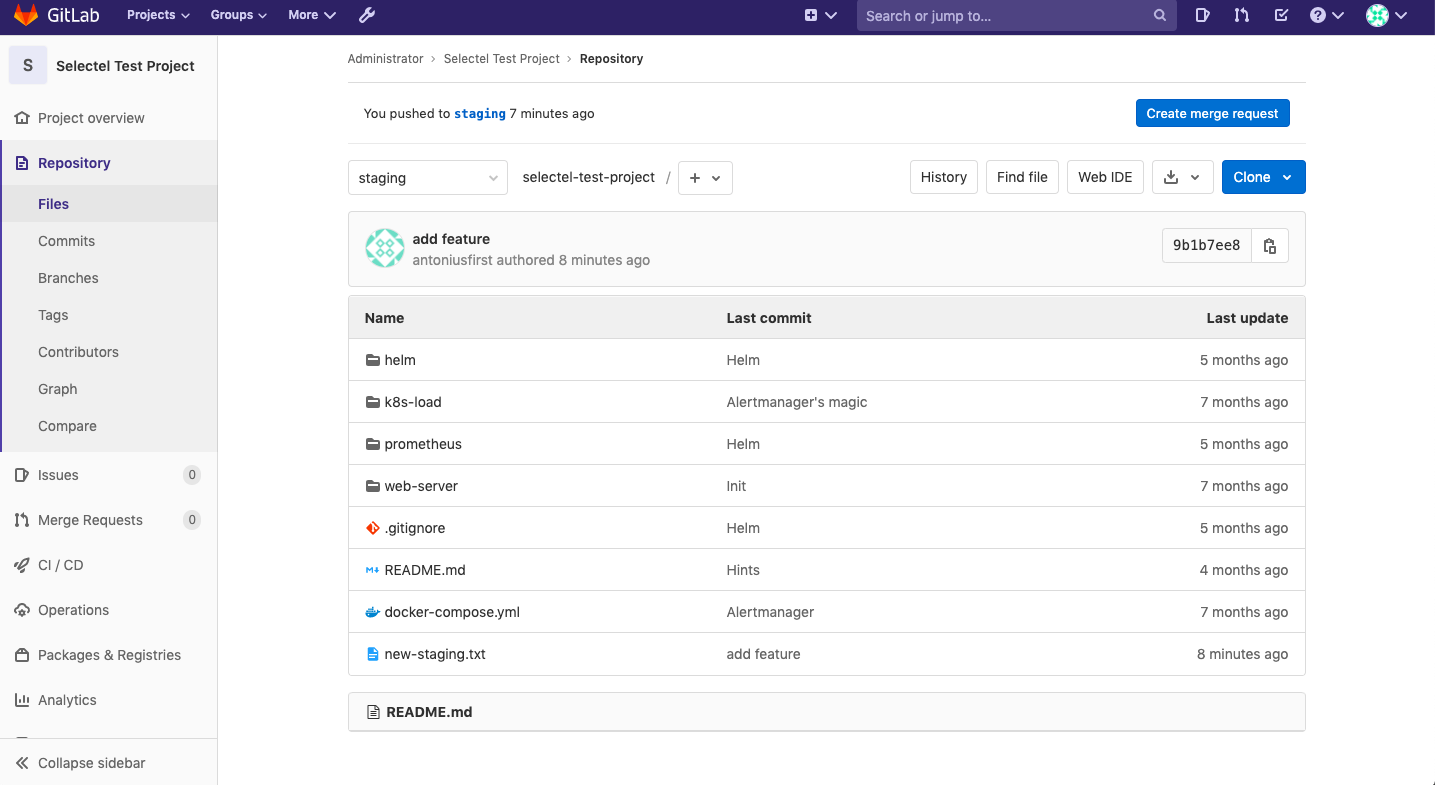This screenshot has width=1435, height=785.
Task: Click the Project overview home icon
Action: tap(22, 118)
